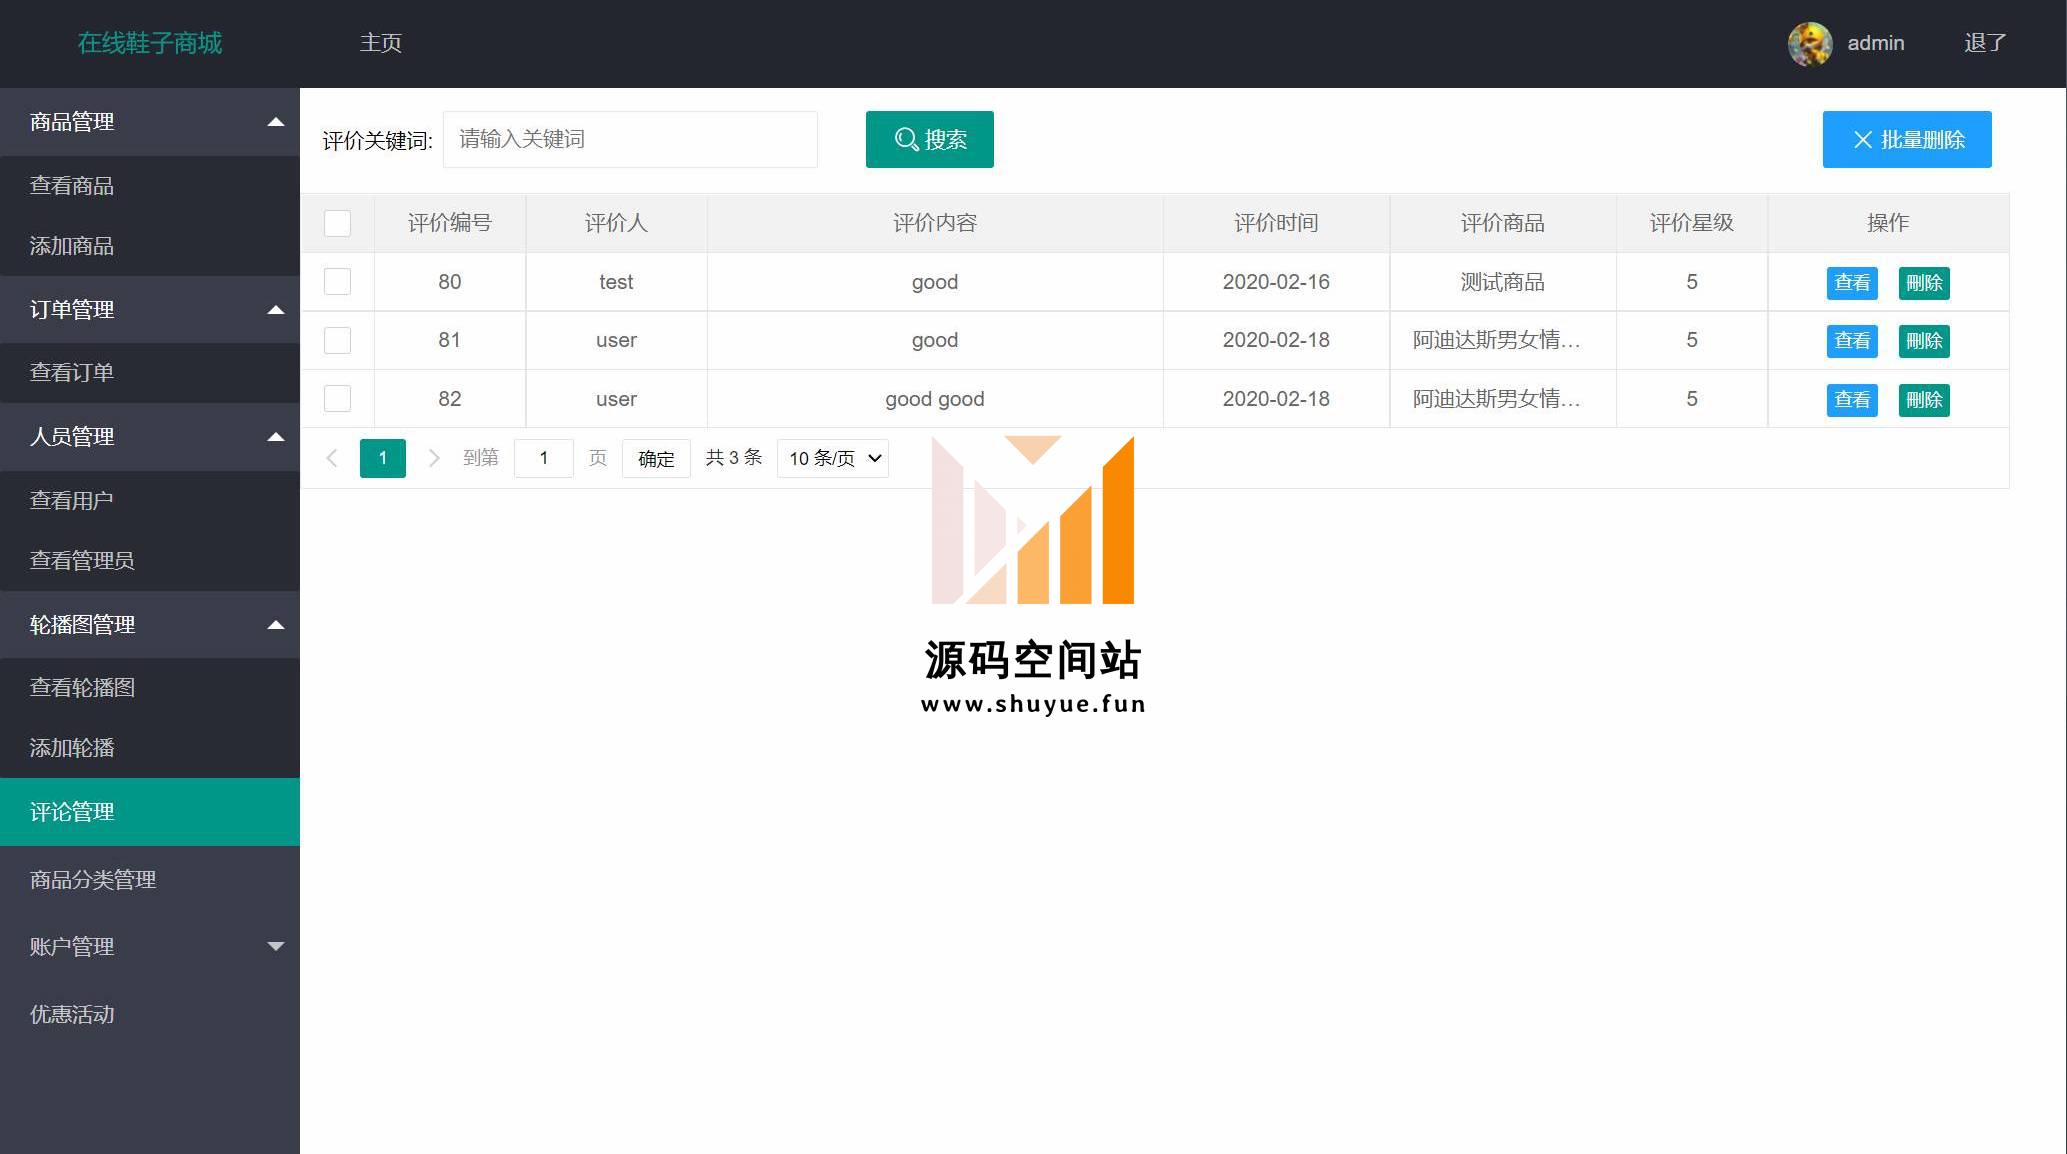The image size is (2067, 1154).
Task: Open 添加商品 in the sidebar
Action: pyautogui.click(x=150, y=246)
